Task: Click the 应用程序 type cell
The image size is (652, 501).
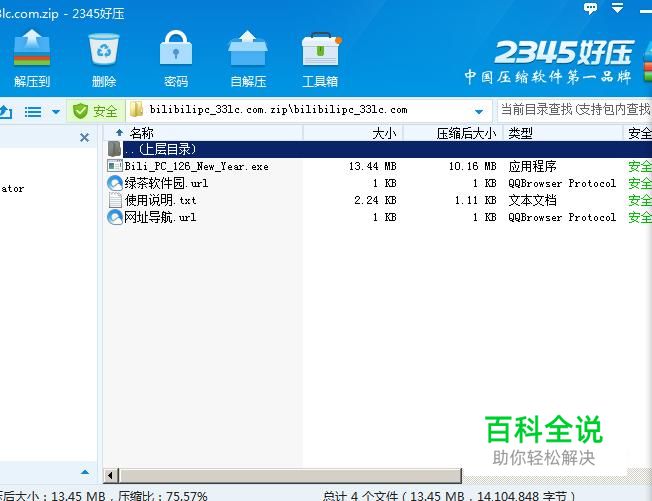Action: coord(533,166)
